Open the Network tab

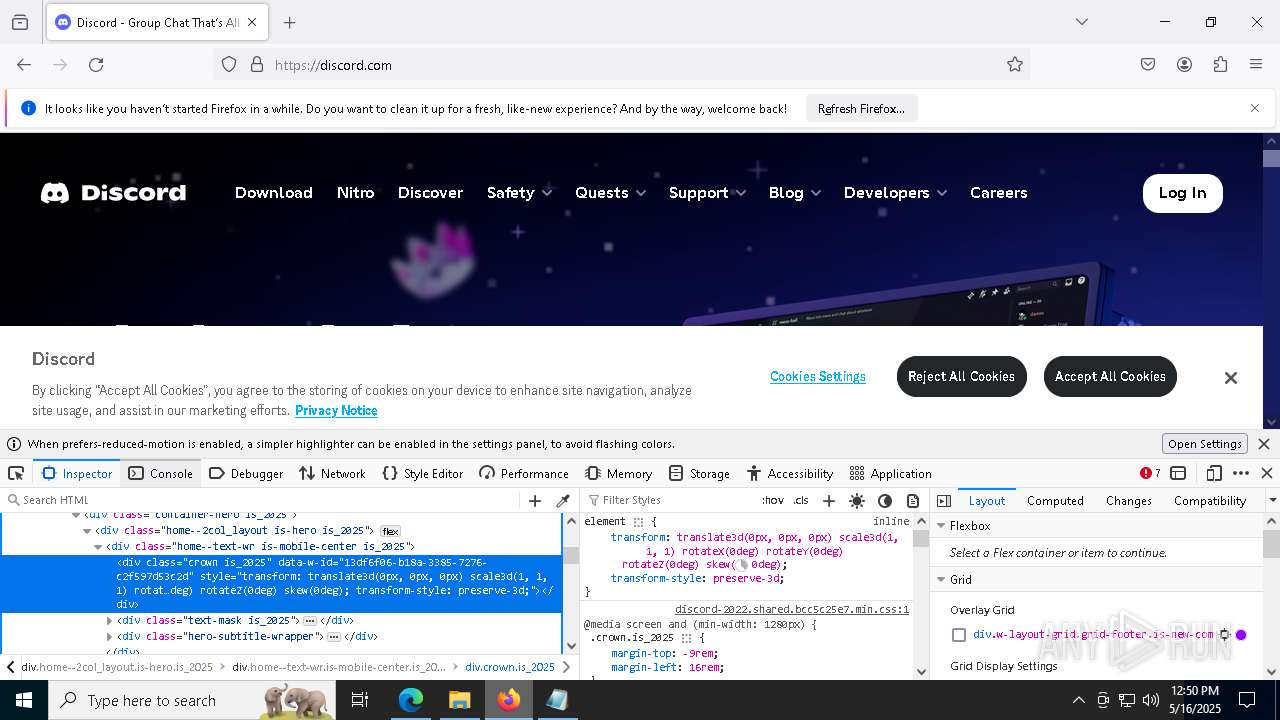point(332,473)
